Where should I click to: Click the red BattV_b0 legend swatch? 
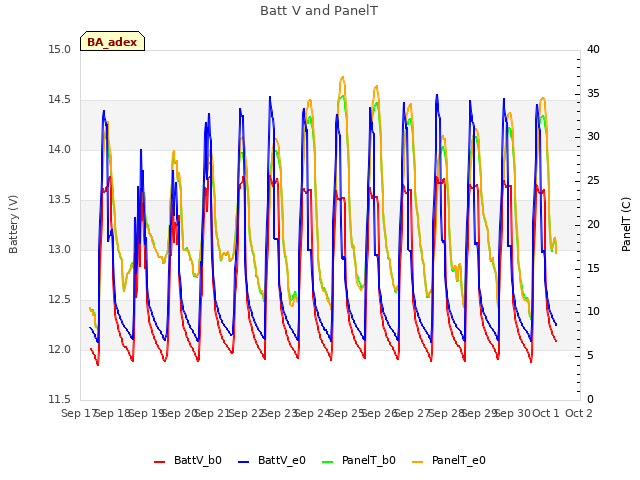(160, 462)
